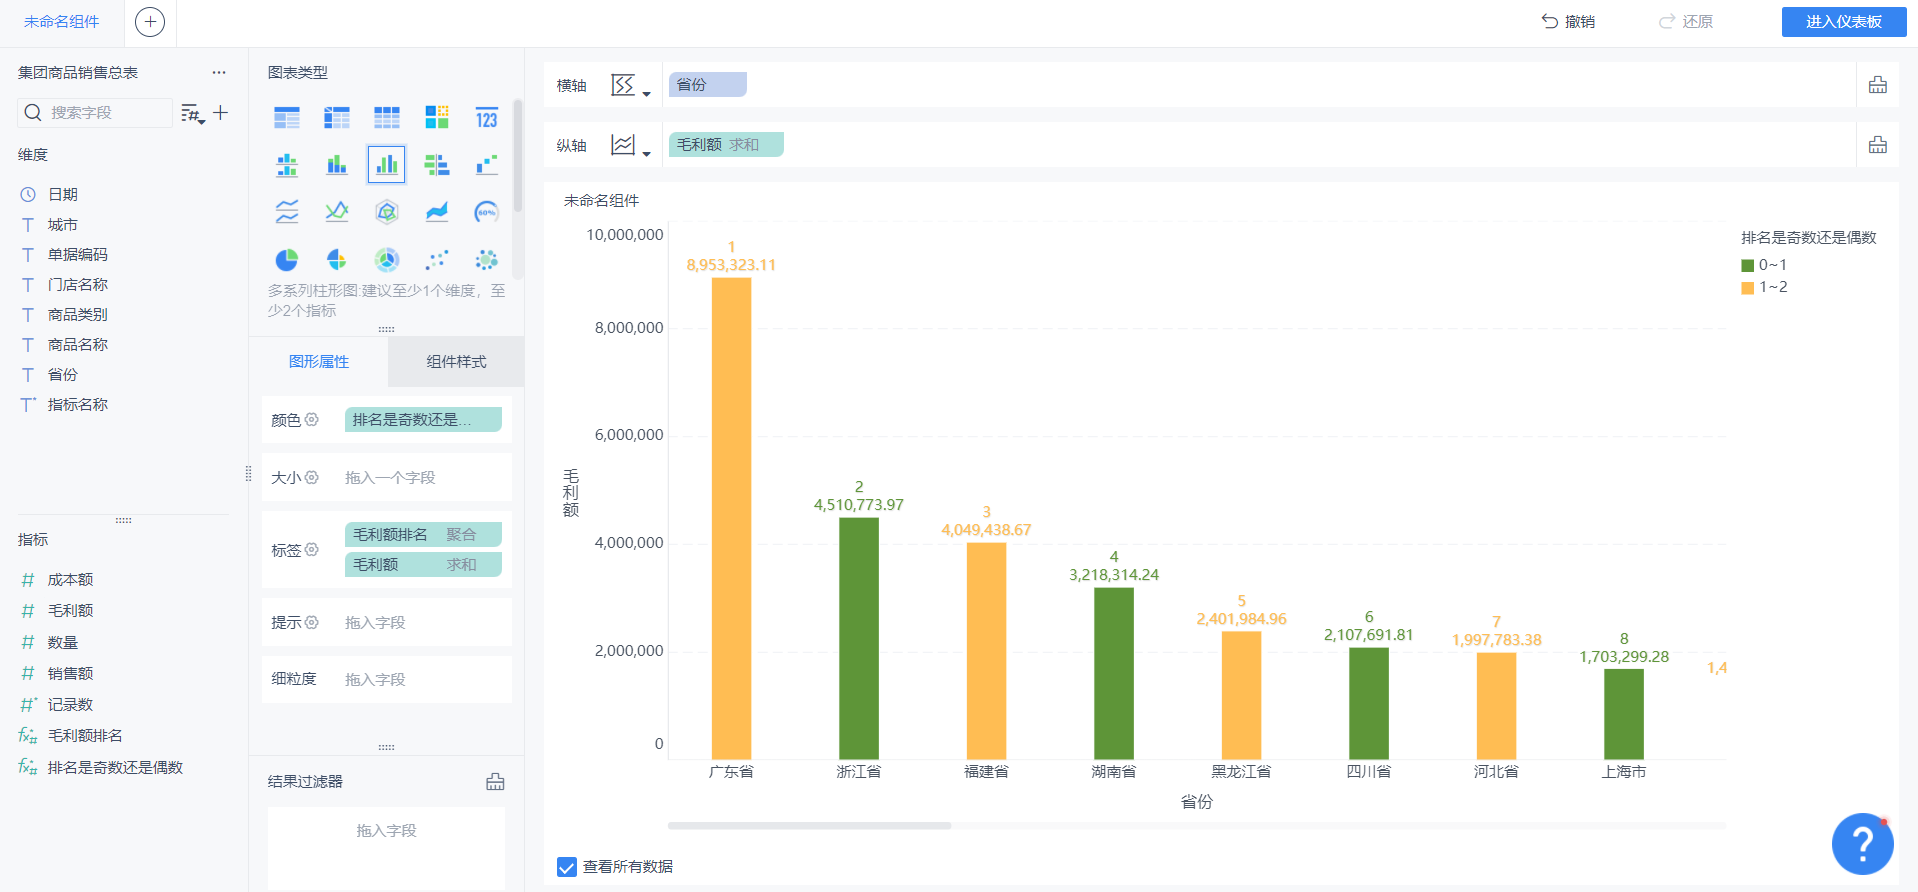
Task: Open filter icon on 纵轴 row
Action: [1878, 145]
